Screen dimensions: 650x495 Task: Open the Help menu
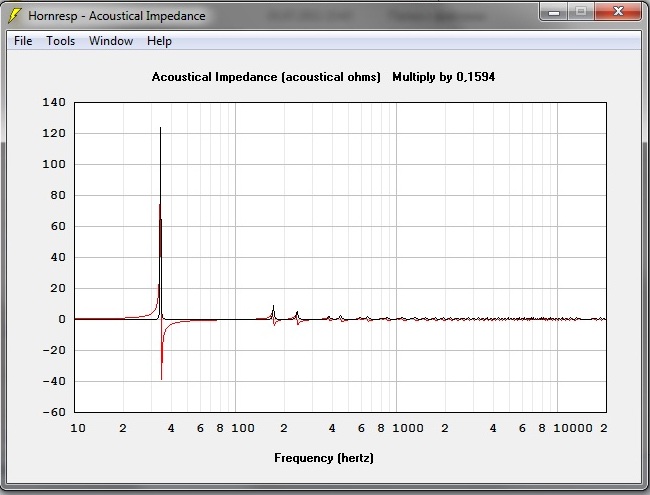click(159, 41)
